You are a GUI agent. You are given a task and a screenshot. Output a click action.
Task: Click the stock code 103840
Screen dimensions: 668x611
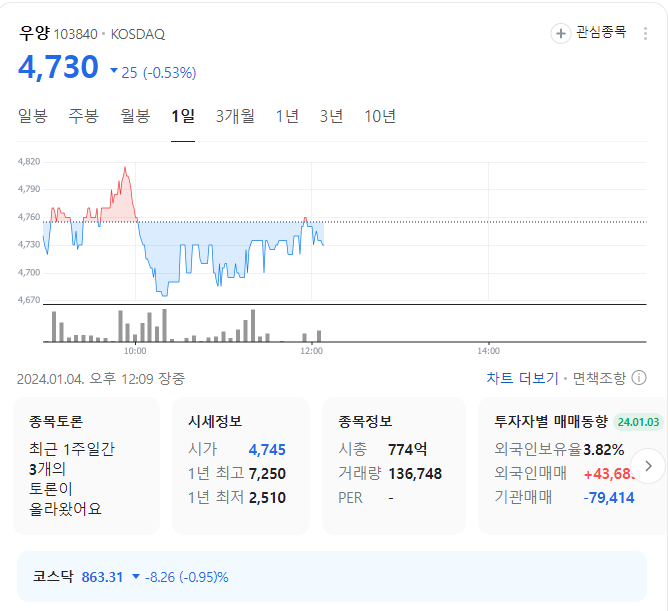click(x=76, y=34)
